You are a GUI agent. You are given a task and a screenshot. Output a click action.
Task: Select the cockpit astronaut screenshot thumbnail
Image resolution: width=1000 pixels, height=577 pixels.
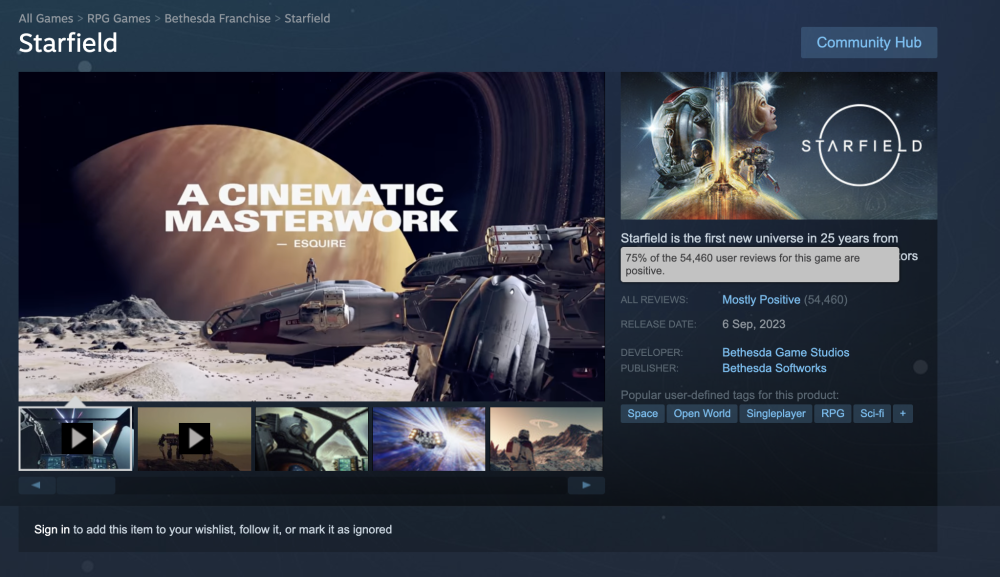tap(311, 438)
